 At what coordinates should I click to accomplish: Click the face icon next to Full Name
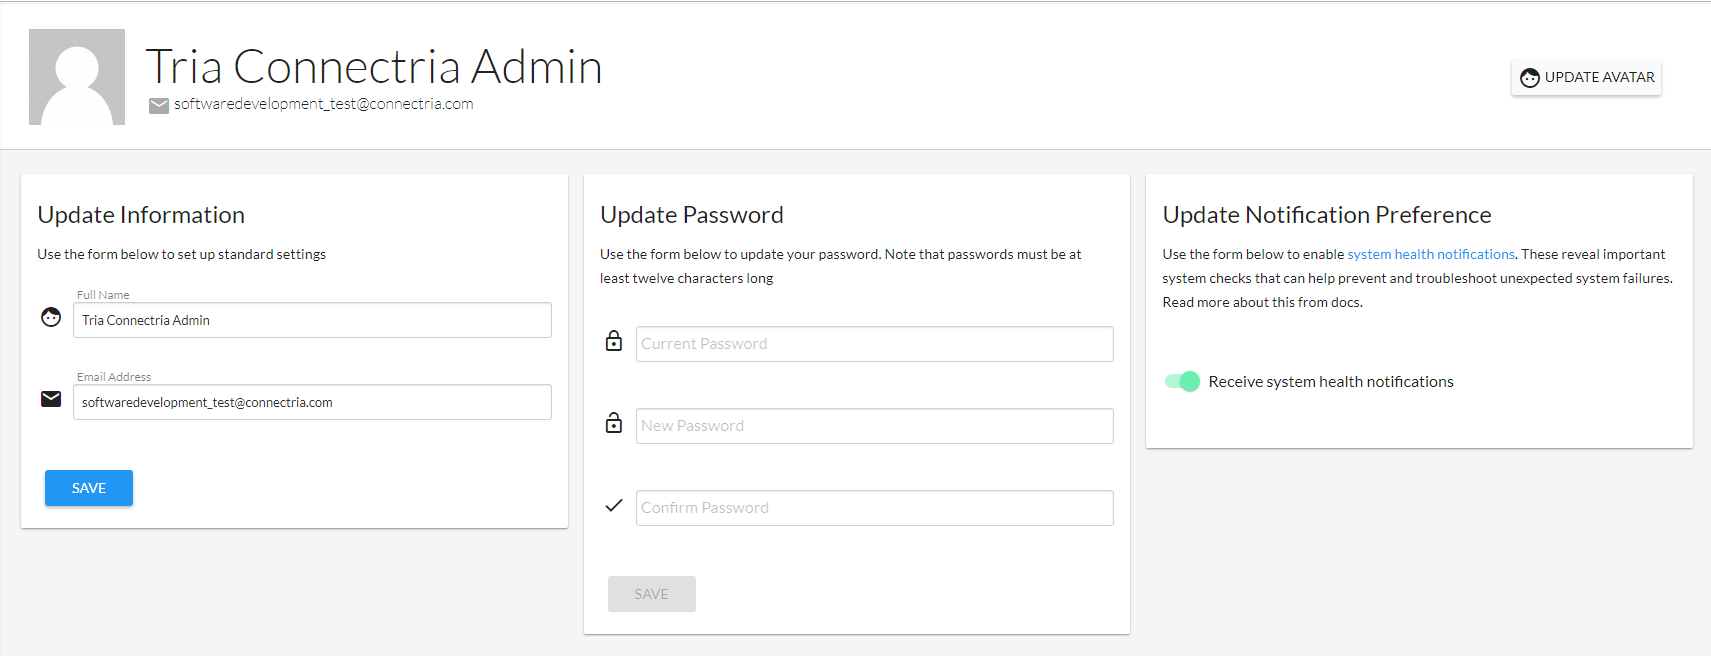coord(51,317)
